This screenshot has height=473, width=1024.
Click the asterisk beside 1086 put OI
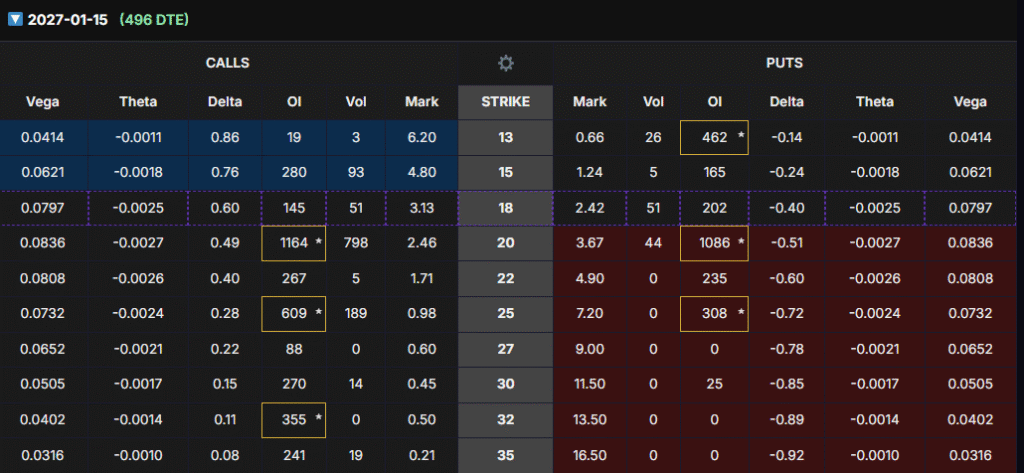741,242
